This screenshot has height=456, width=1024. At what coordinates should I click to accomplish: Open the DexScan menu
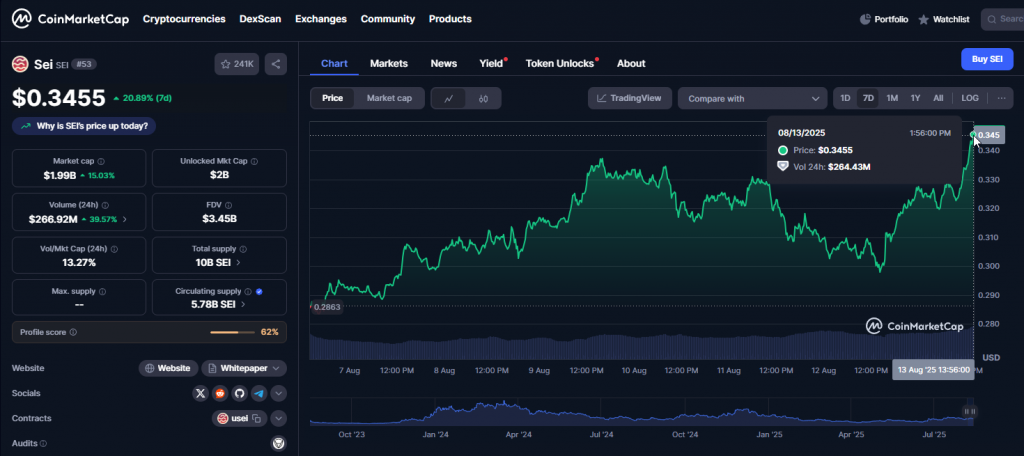(260, 19)
